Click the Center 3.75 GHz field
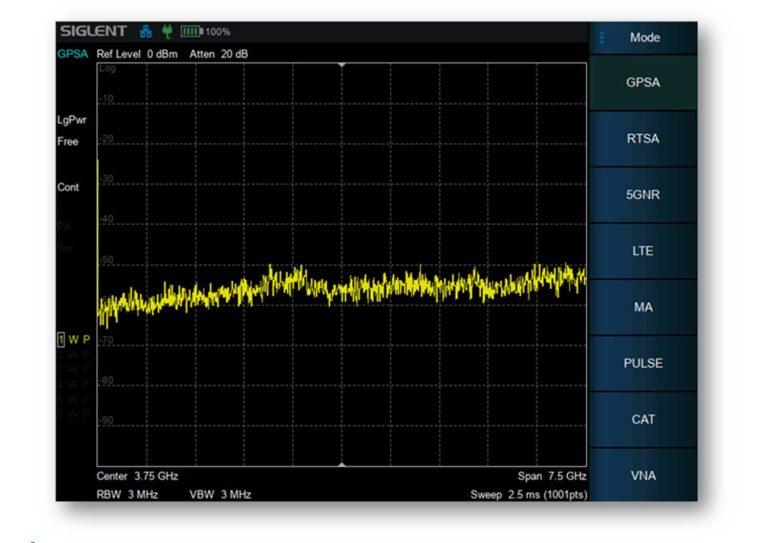 (x=137, y=476)
